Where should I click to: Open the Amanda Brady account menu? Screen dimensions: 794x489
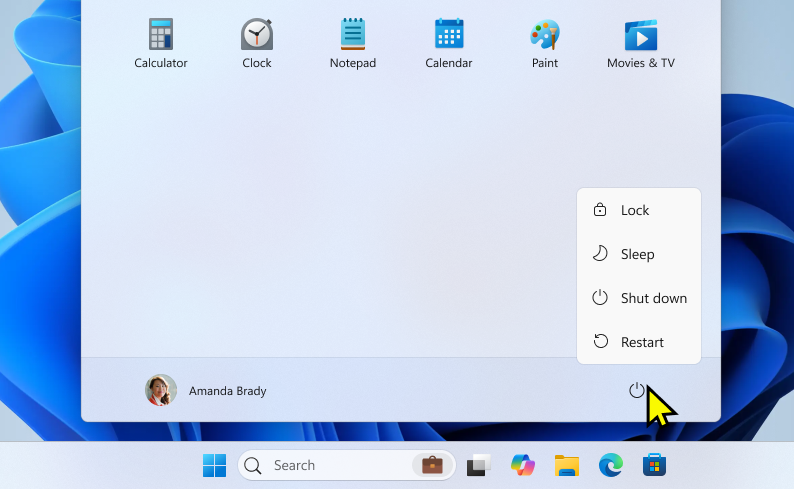(x=207, y=391)
